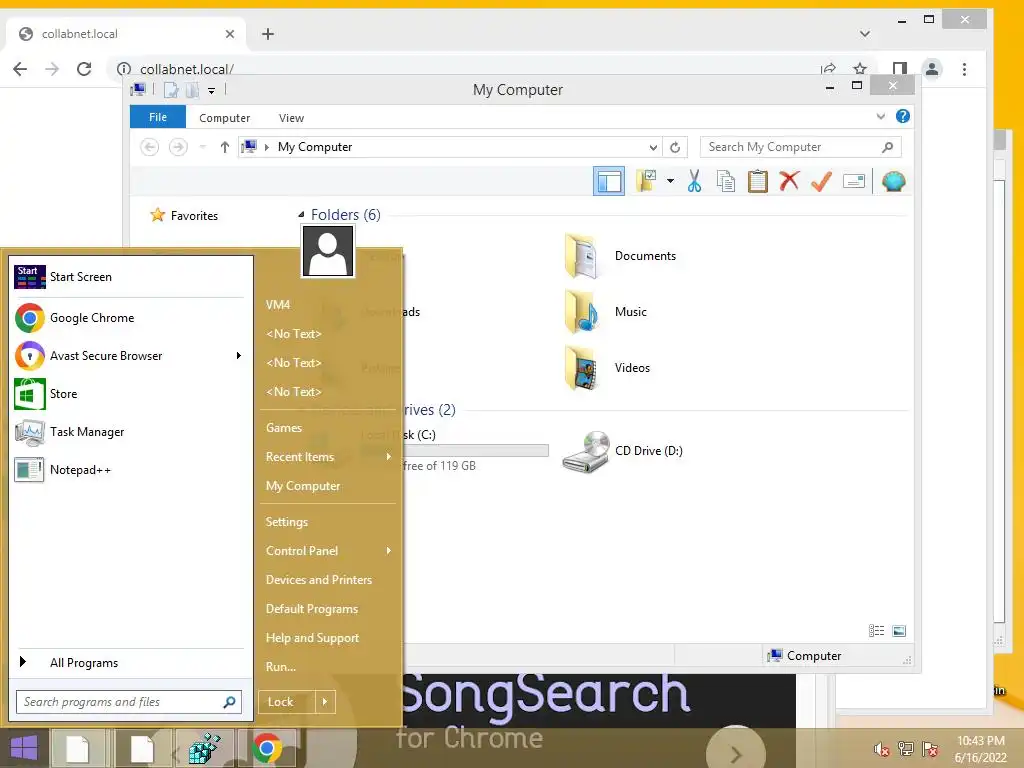The width and height of the screenshot is (1024, 768).
Task: Open folder options toolbar icon
Action: (x=647, y=181)
